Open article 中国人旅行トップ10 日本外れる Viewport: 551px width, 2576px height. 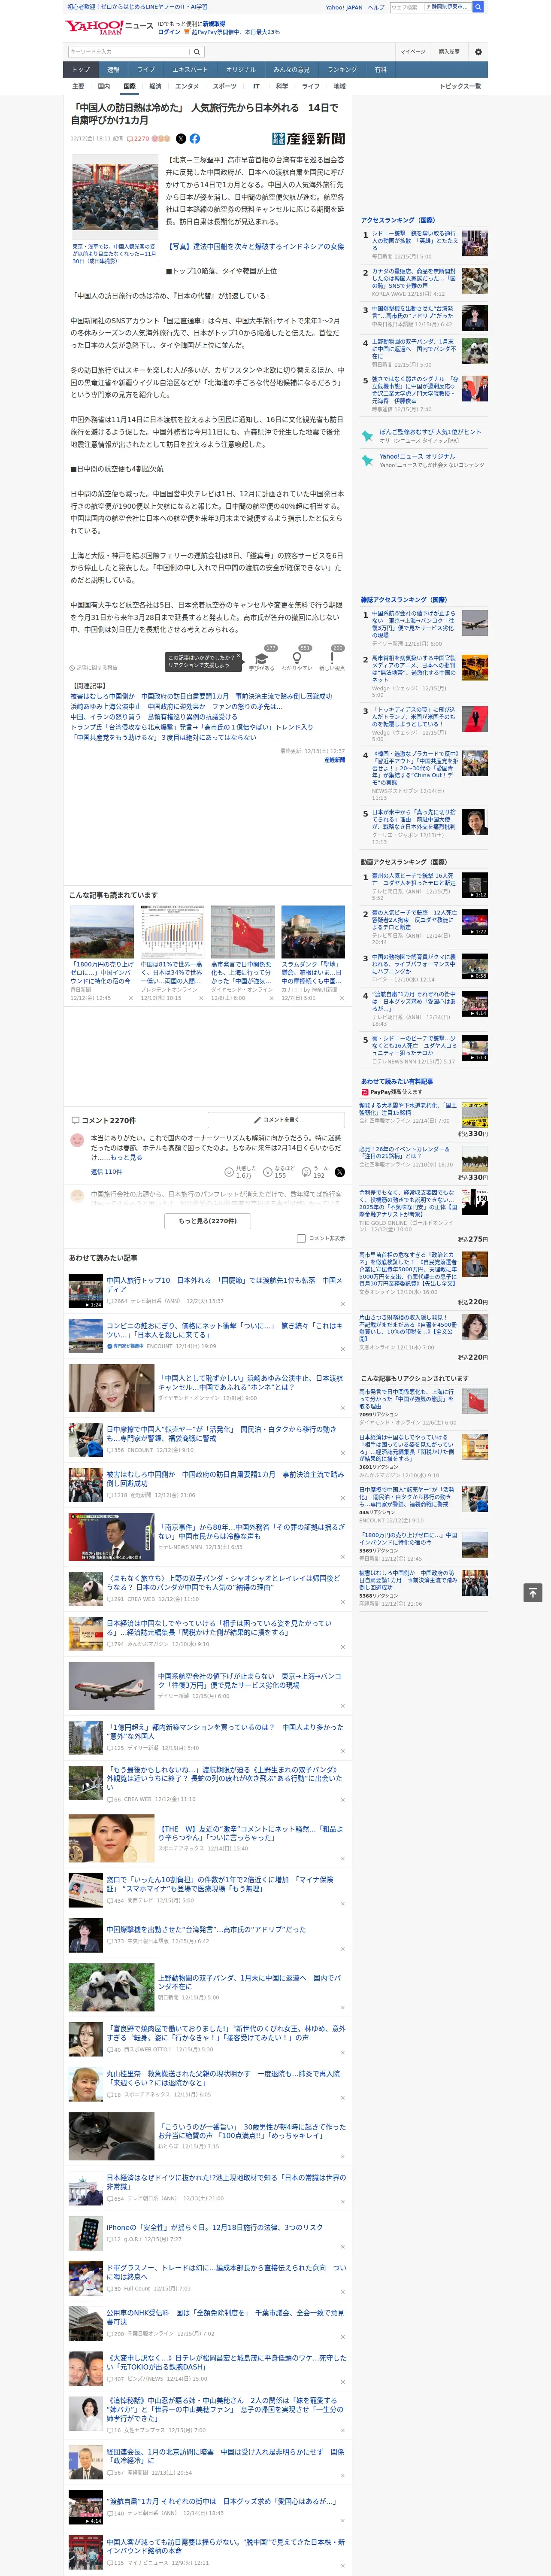coord(224,1285)
